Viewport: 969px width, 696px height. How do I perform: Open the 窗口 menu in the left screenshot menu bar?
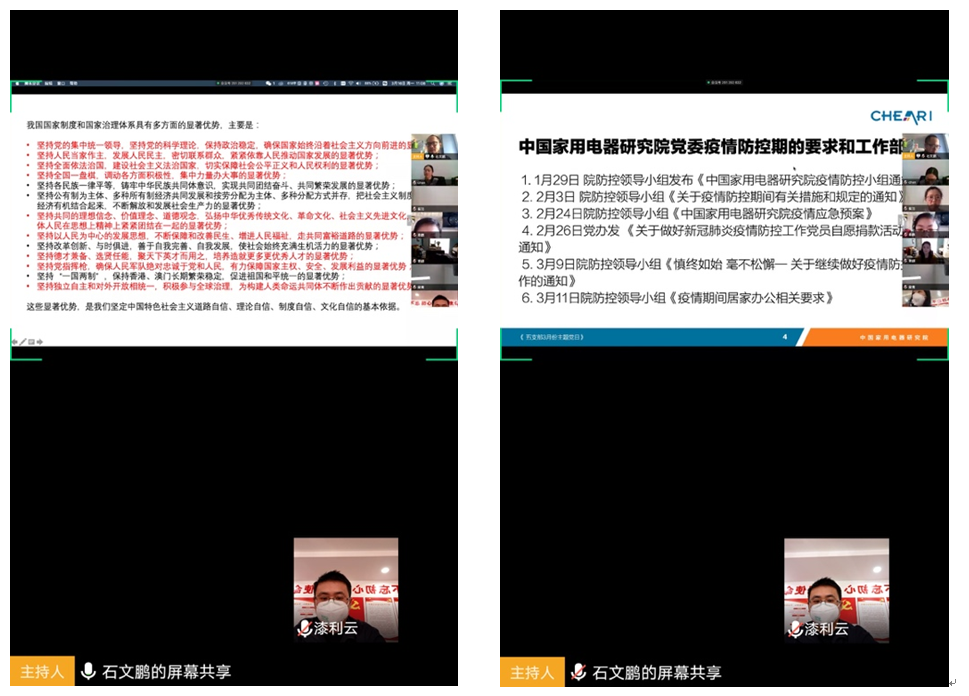(x=61, y=83)
